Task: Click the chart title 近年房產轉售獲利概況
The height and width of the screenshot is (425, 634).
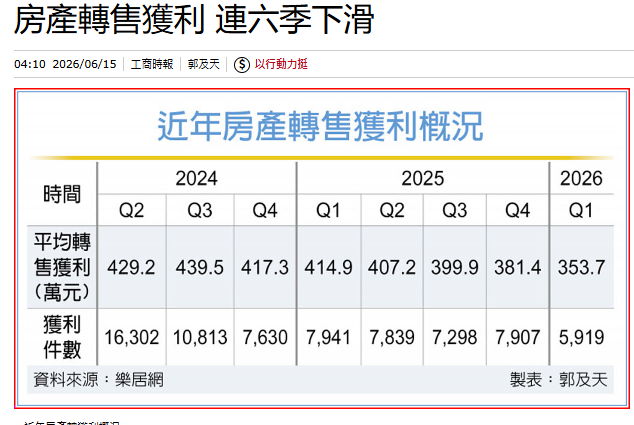Action: tap(320, 127)
